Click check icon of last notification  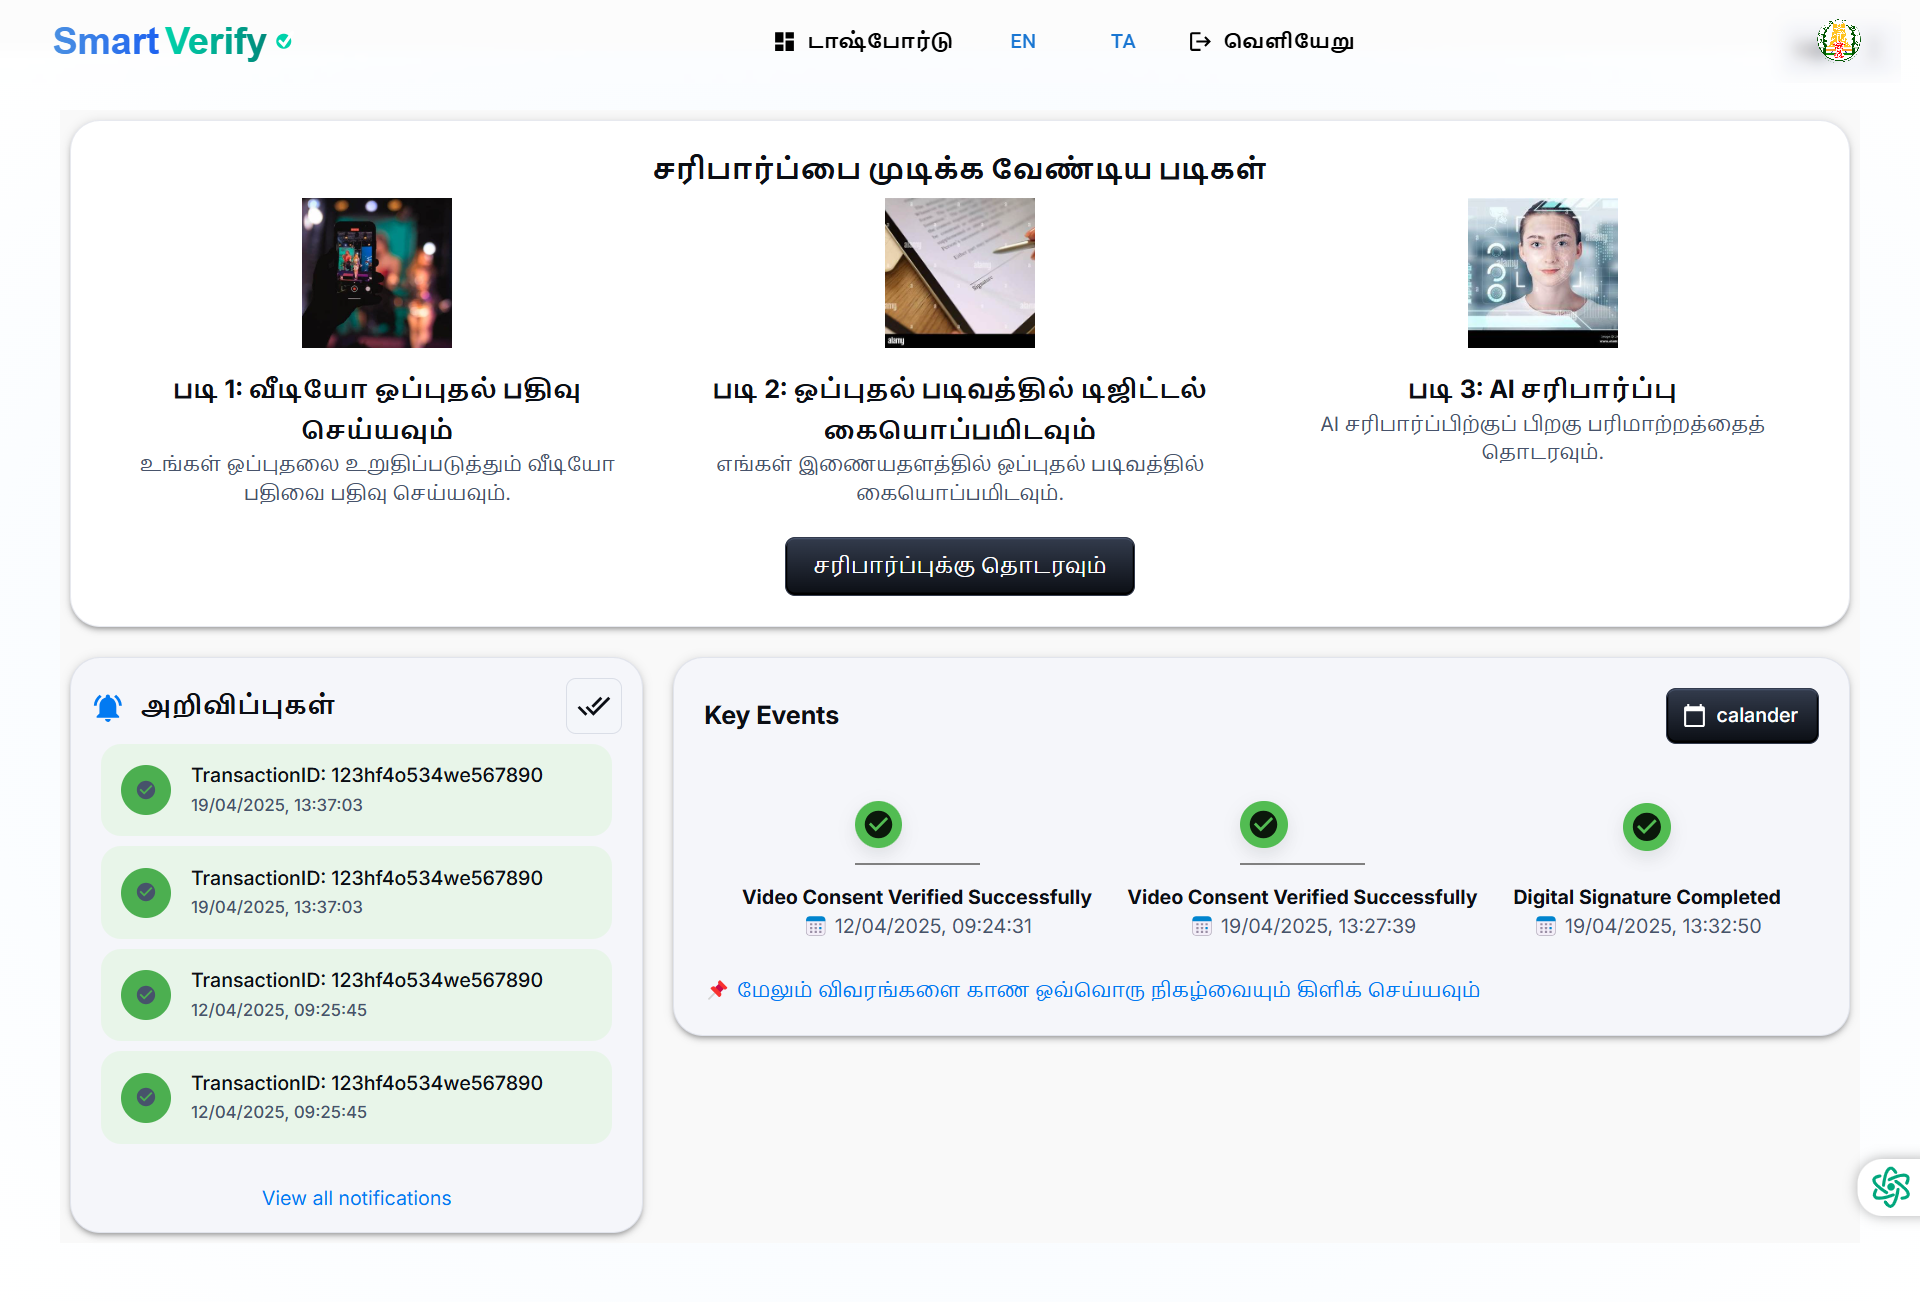146,1097
